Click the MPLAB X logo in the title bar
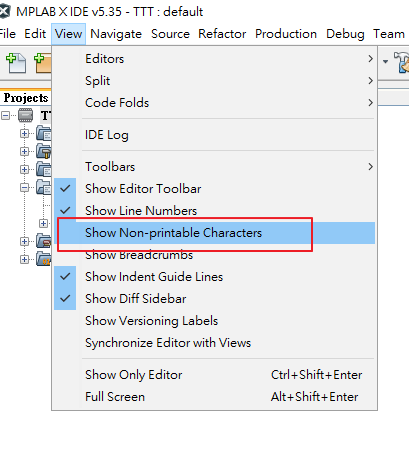409x466 pixels. (5, 12)
